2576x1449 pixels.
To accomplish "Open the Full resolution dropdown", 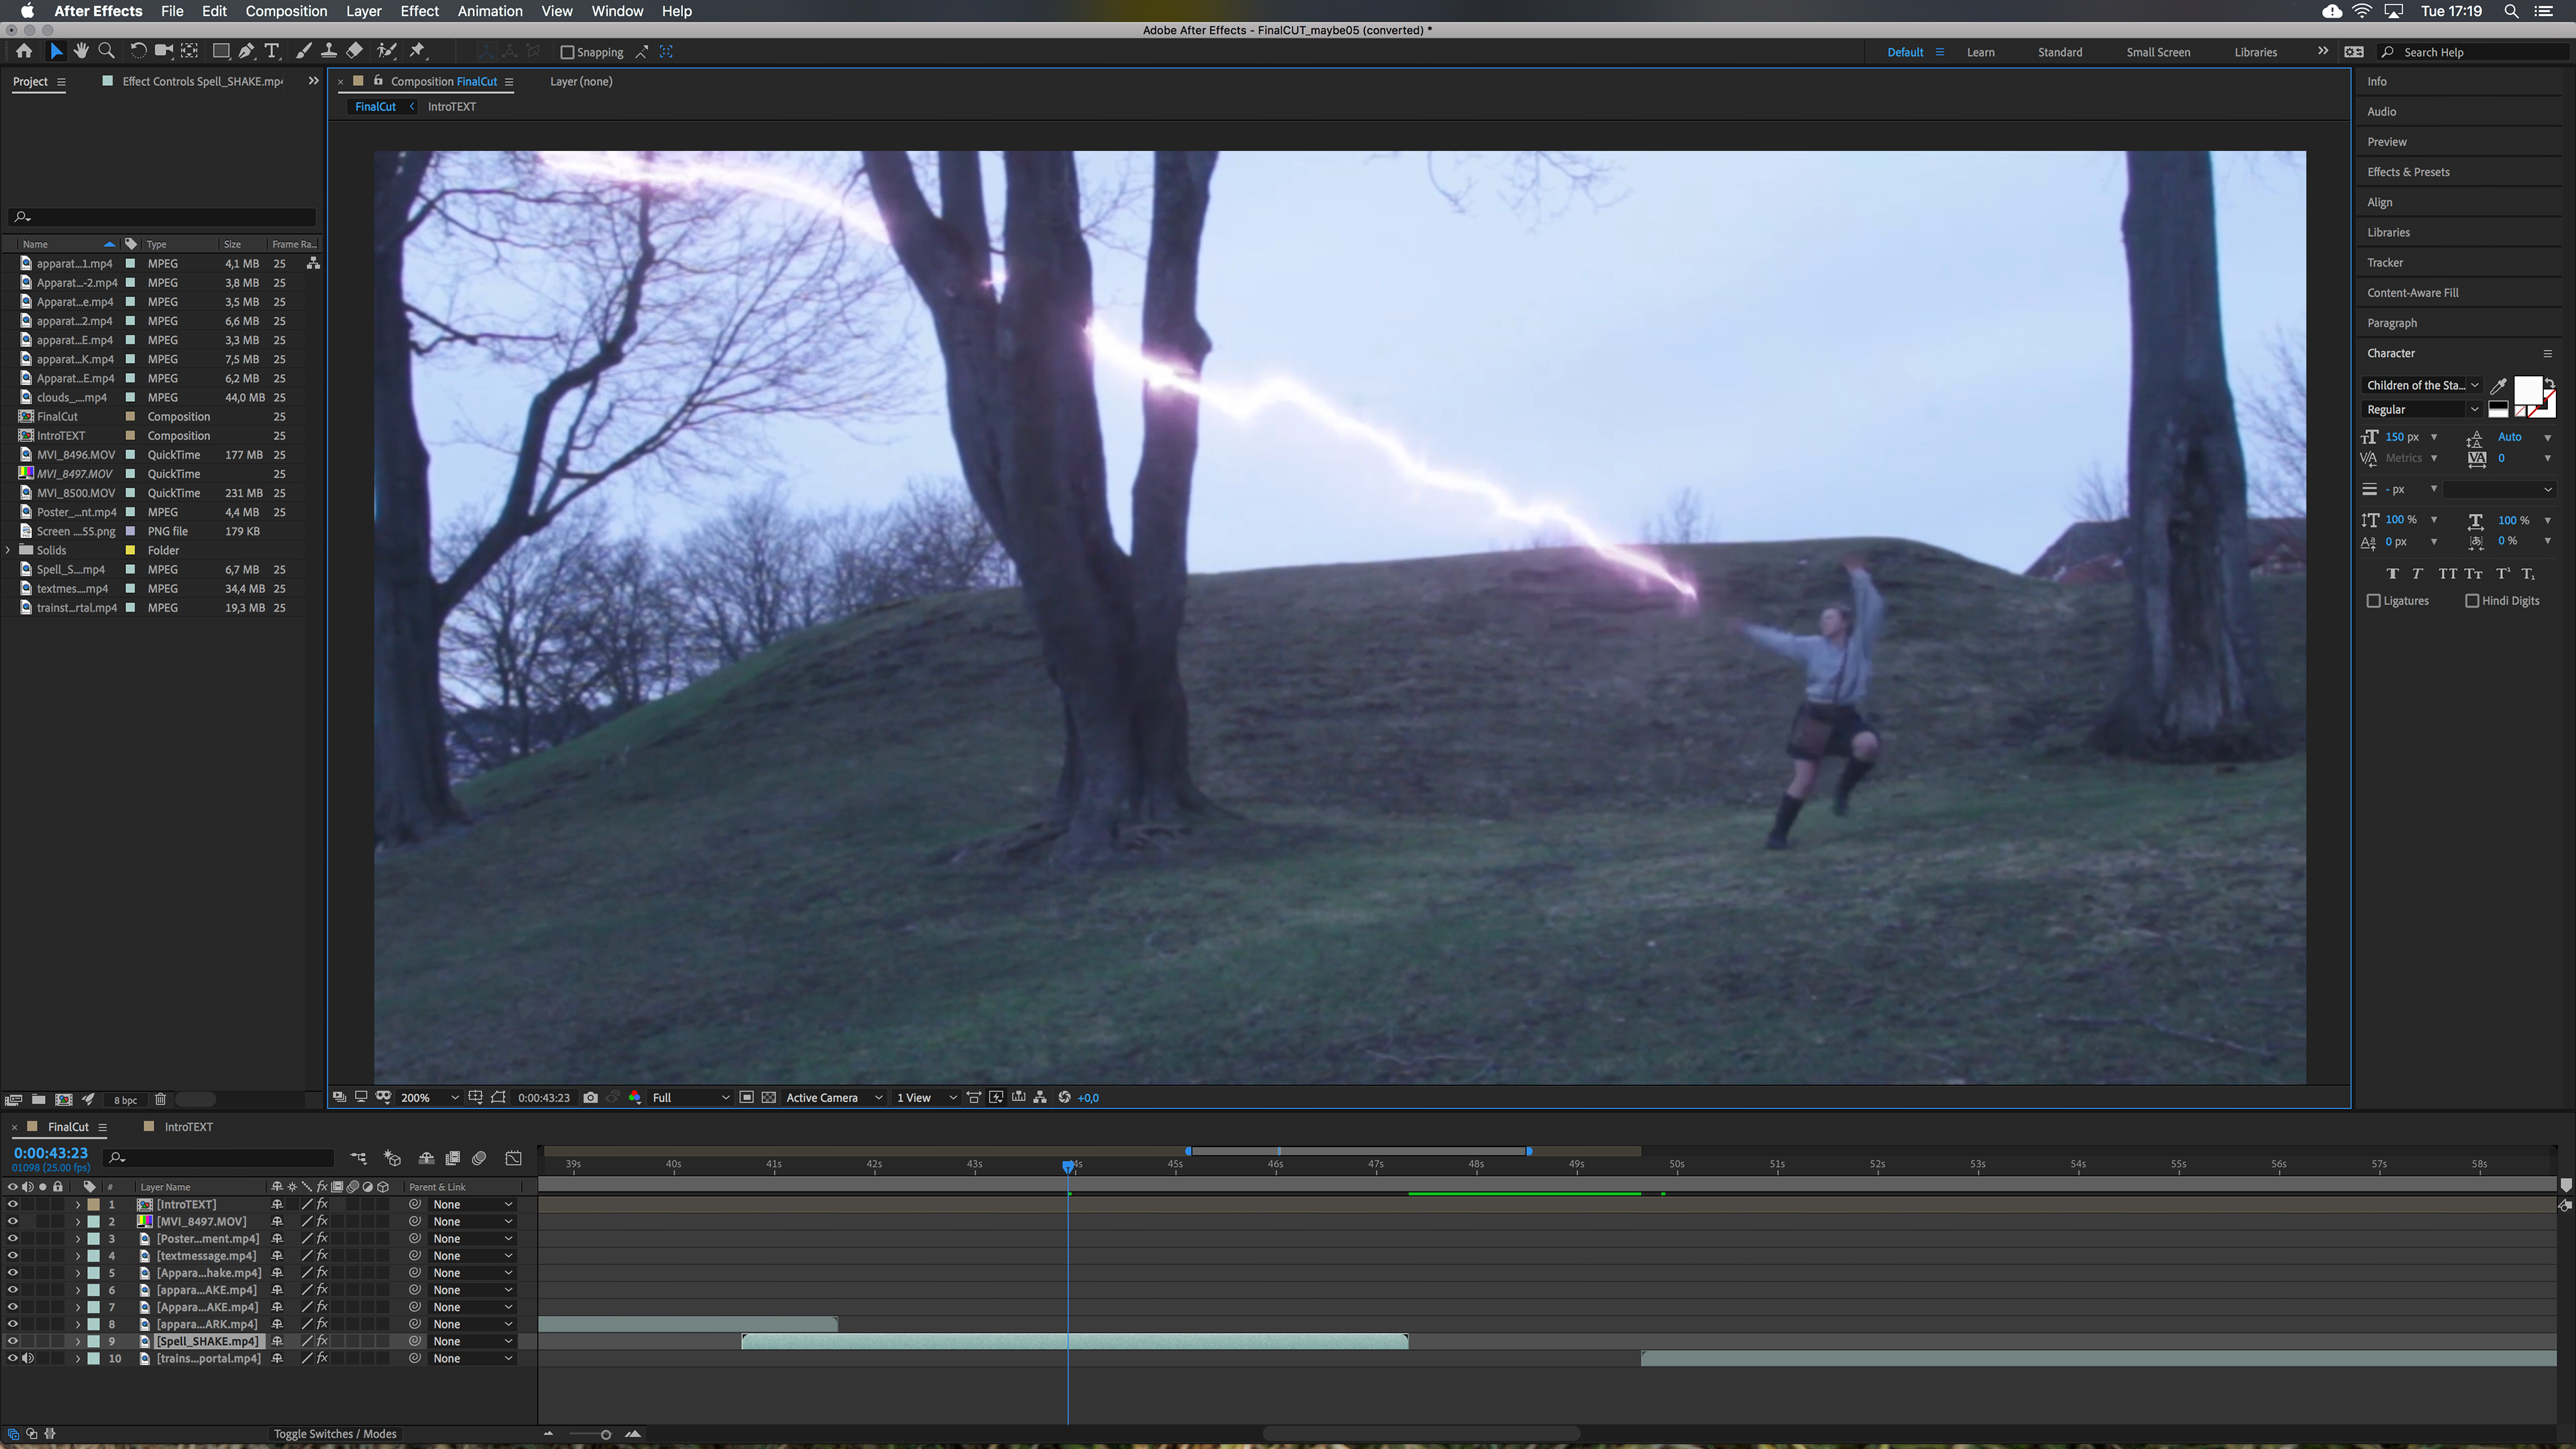I will tap(690, 1097).
